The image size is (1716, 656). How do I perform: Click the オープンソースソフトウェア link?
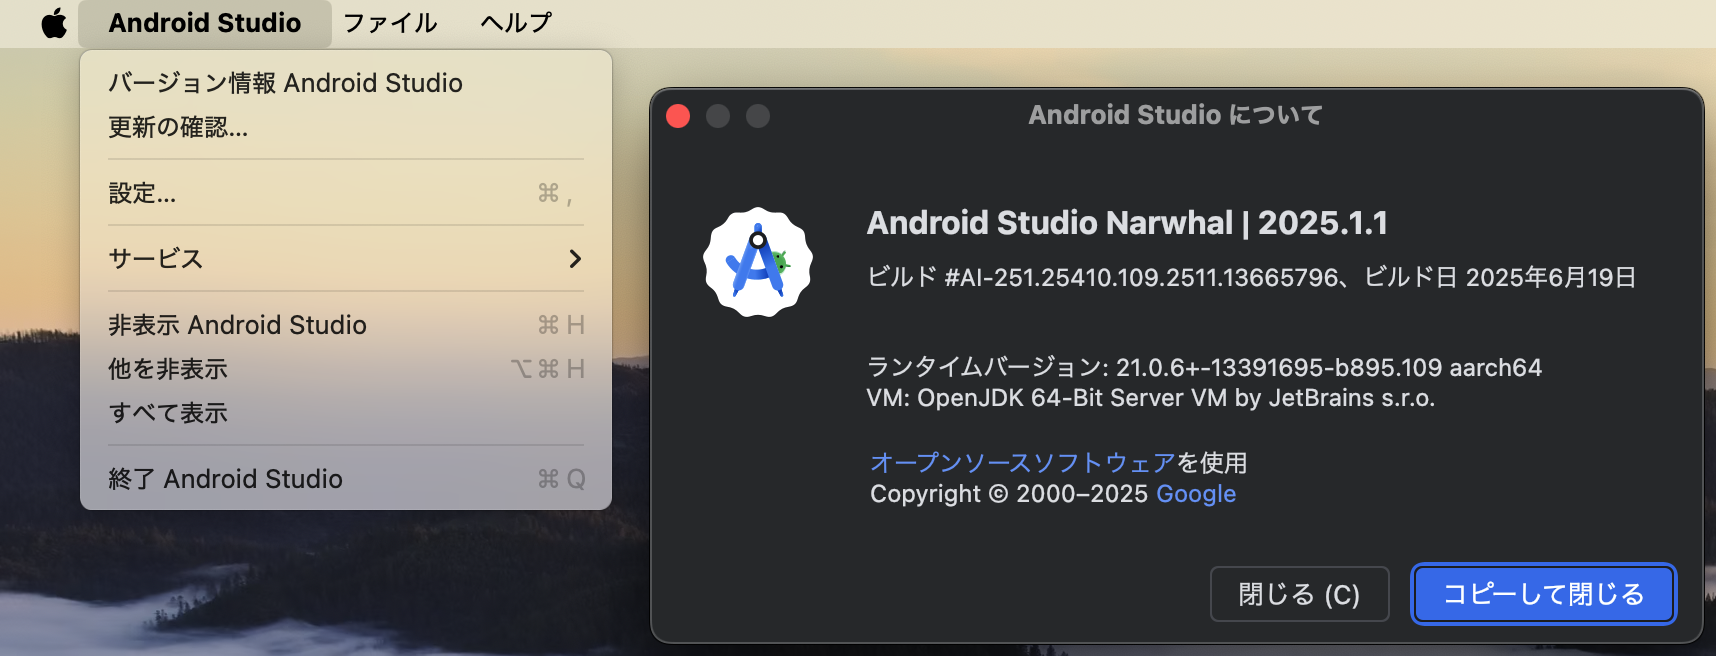pyautogui.click(x=1021, y=462)
